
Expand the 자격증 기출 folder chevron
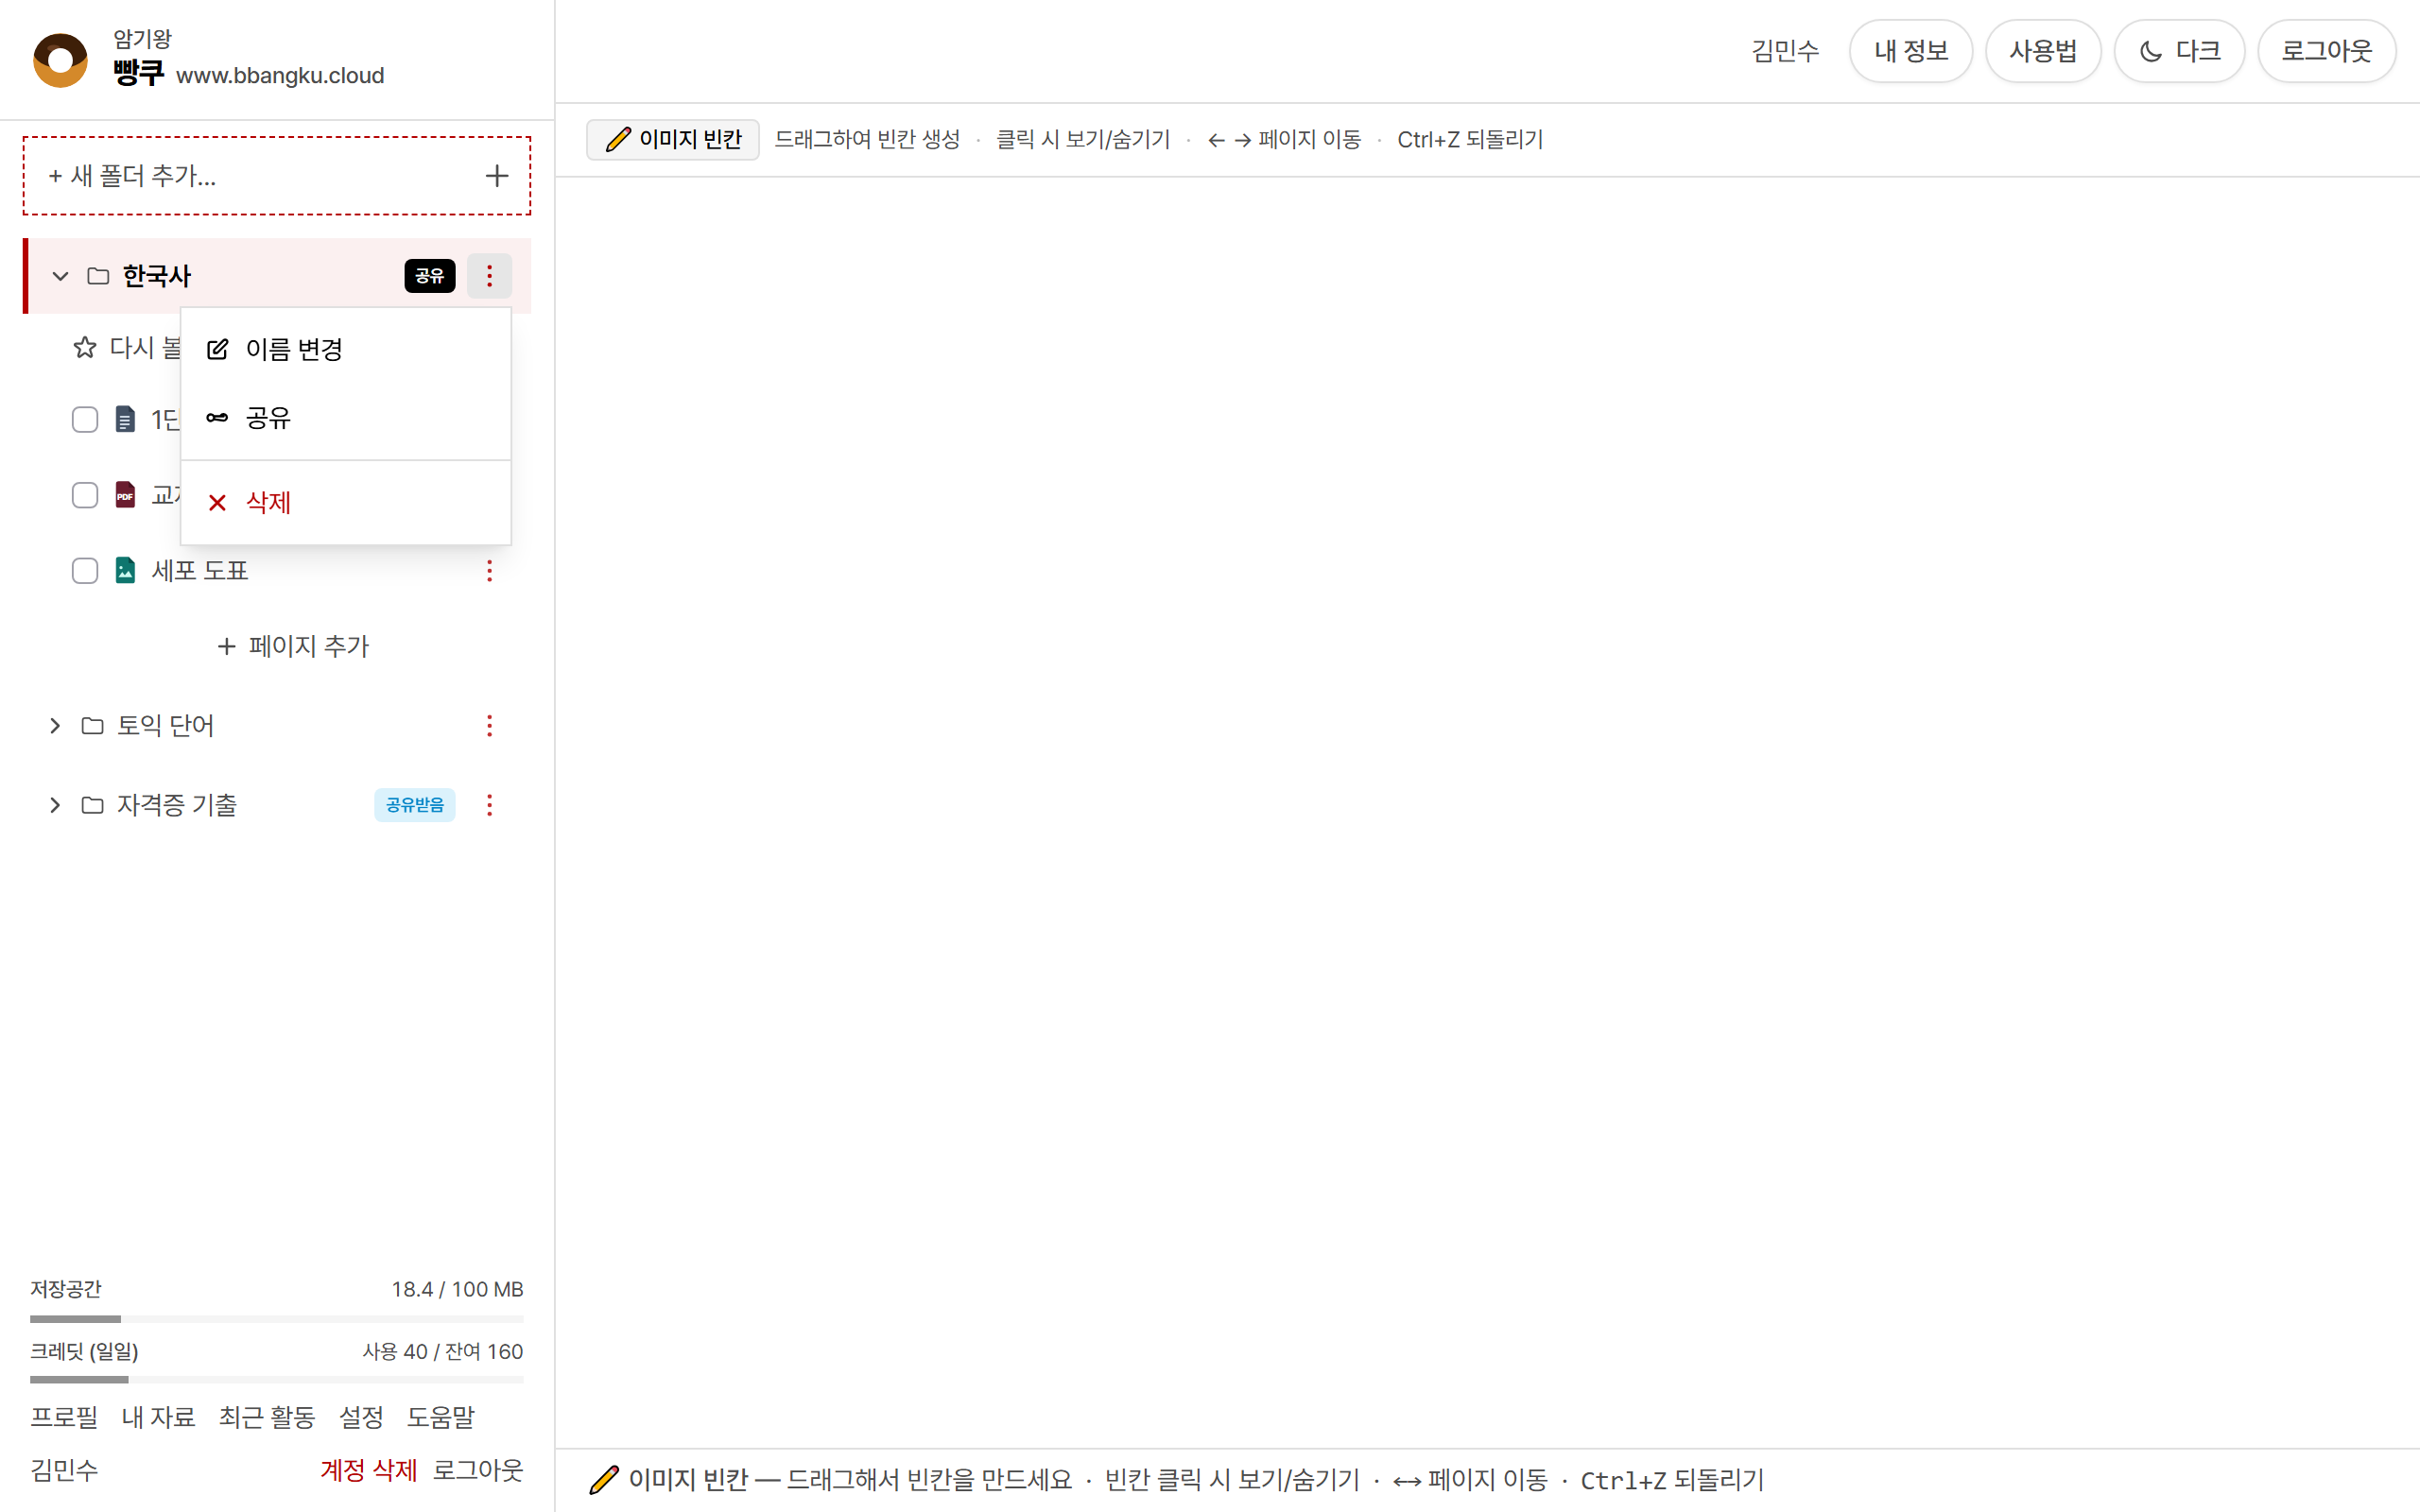coord(55,805)
